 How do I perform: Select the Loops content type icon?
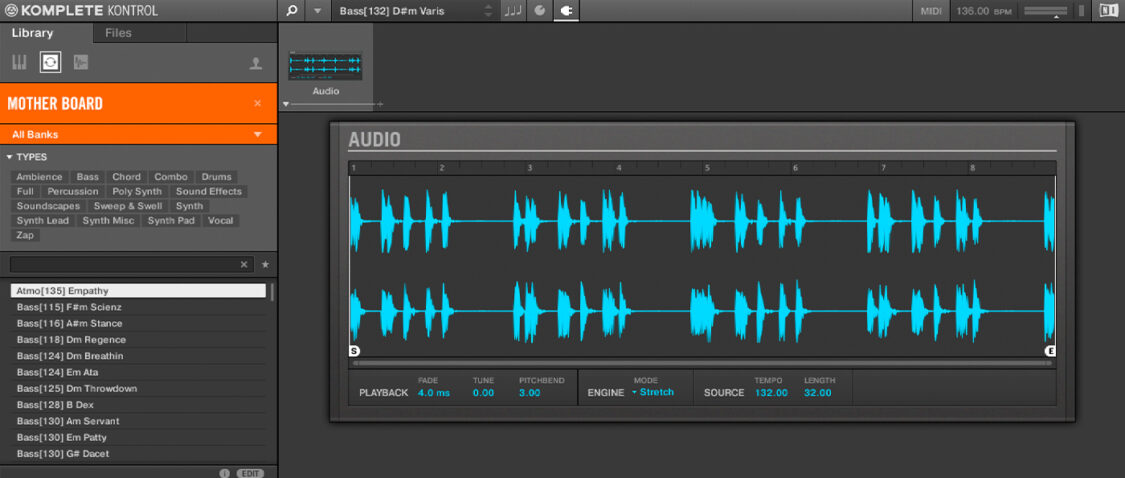pyautogui.click(x=50, y=62)
